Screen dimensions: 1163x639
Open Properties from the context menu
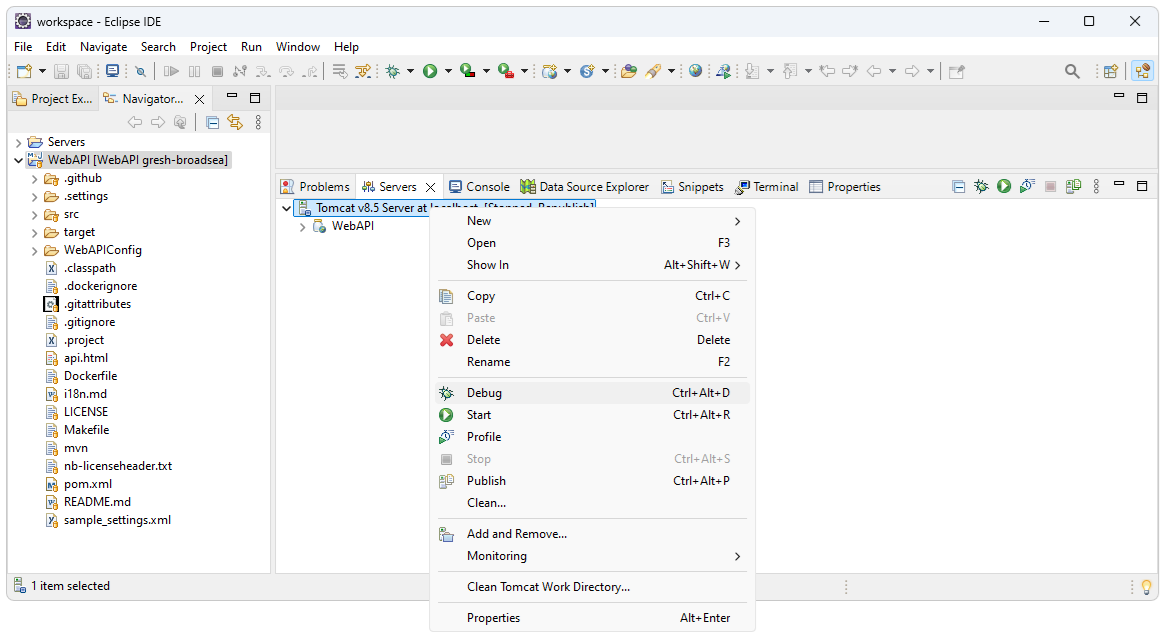593,618
